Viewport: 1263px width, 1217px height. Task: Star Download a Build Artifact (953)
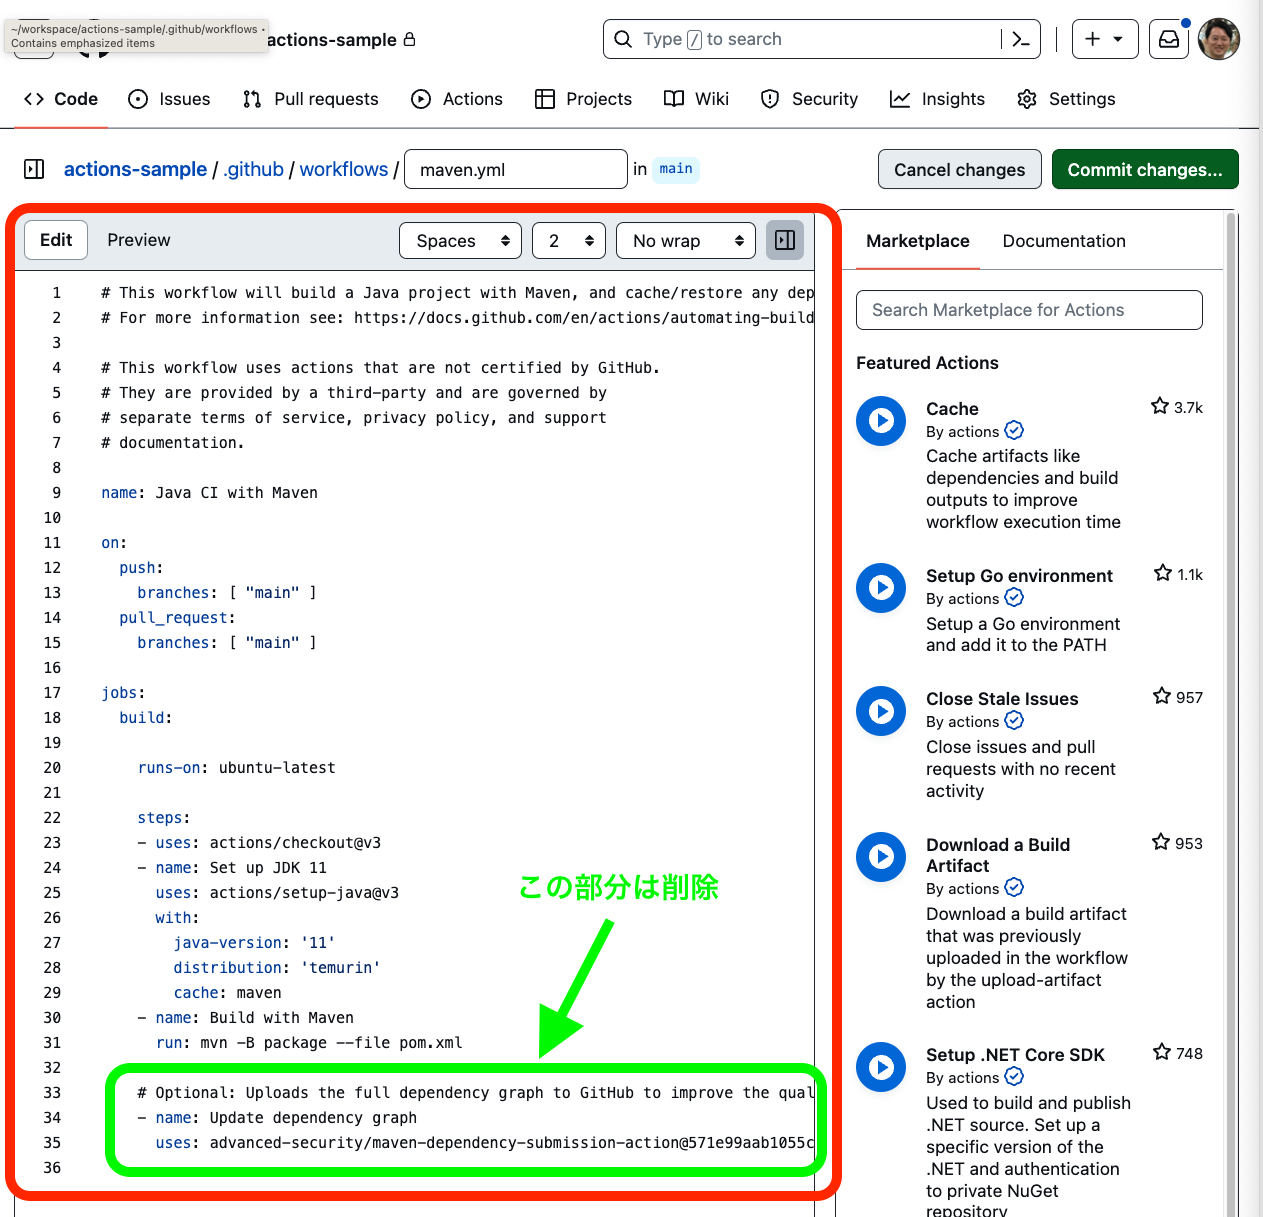click(1161, 842)
